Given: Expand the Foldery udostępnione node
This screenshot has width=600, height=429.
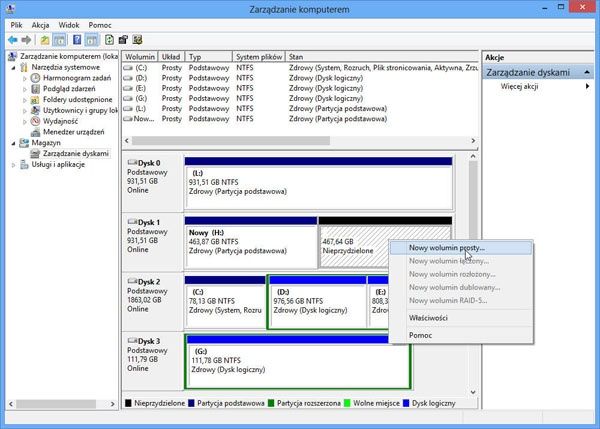Looking at the screenshot, I should (x=24, y=100).
